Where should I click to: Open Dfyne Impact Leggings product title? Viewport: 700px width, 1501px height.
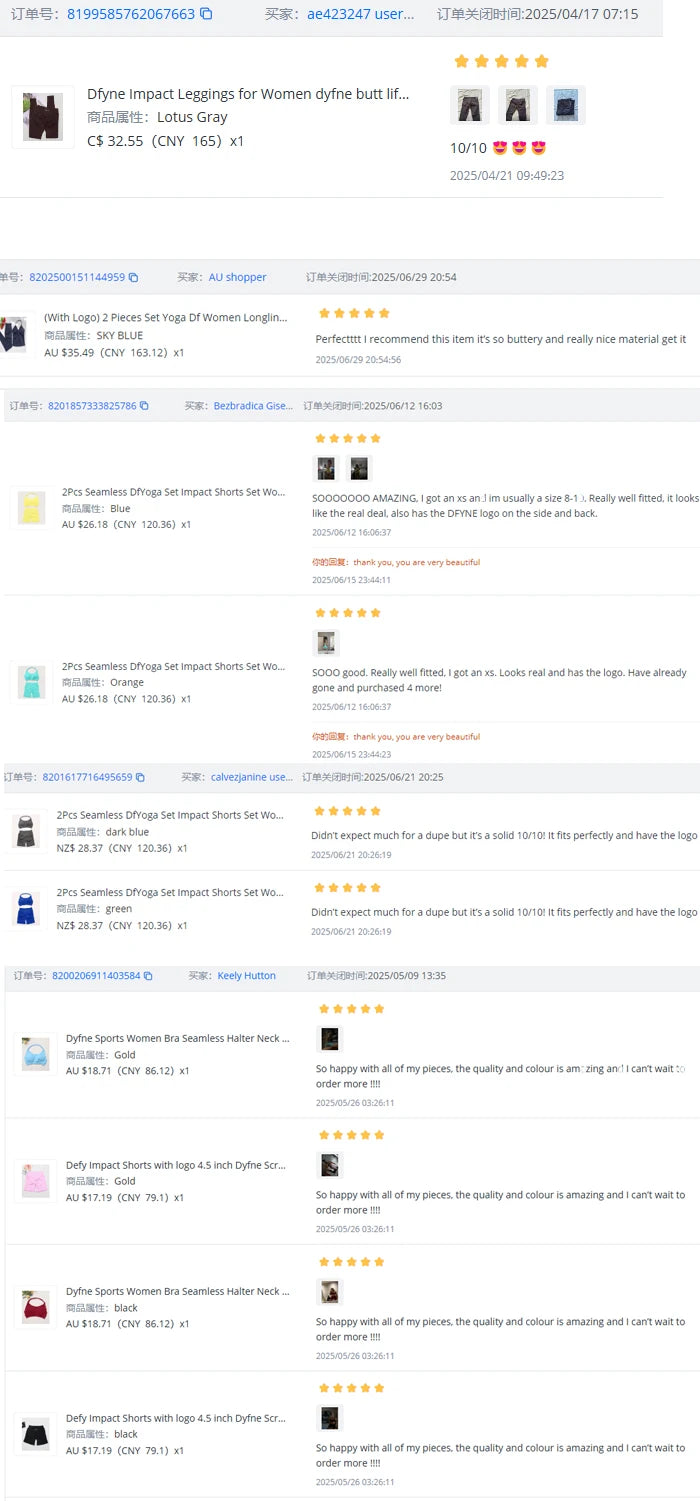point(248,94)
